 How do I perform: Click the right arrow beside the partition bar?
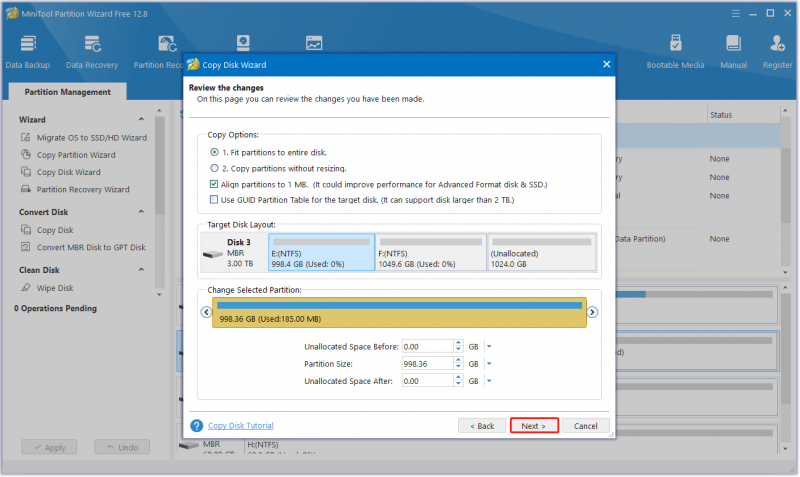click(592, 312)
